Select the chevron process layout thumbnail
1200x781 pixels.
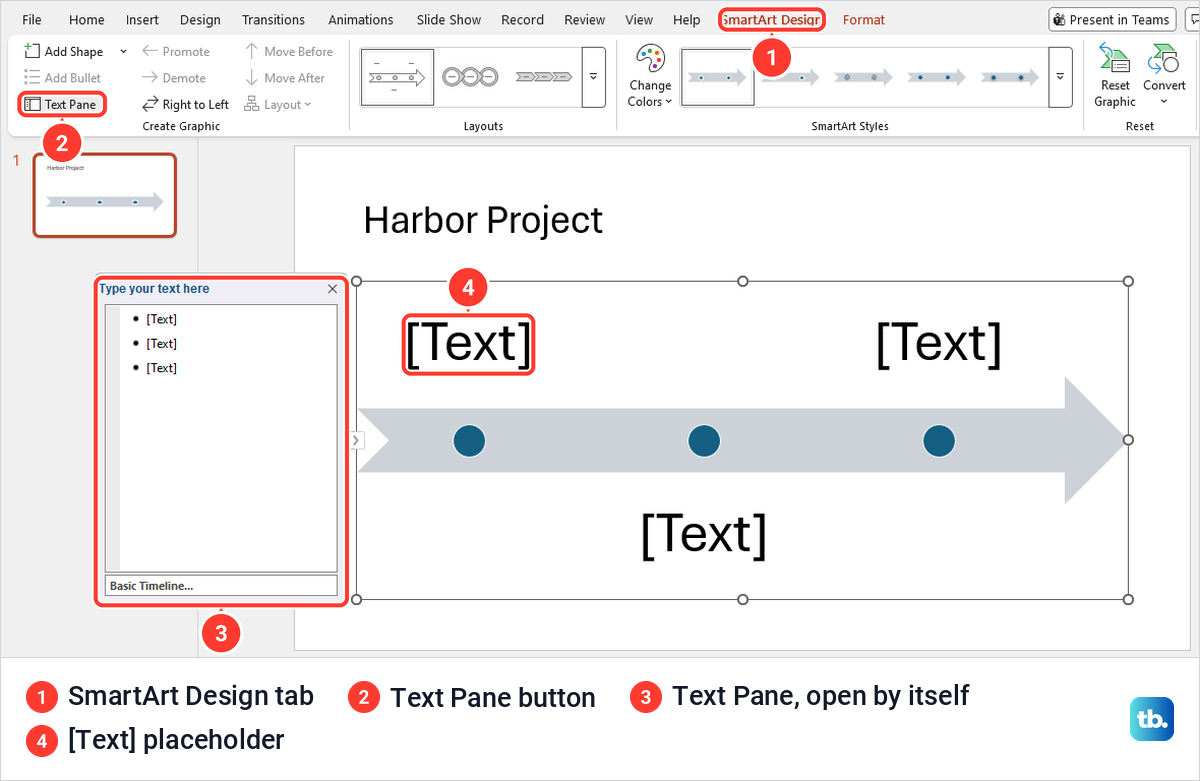[x=544, y=77]
